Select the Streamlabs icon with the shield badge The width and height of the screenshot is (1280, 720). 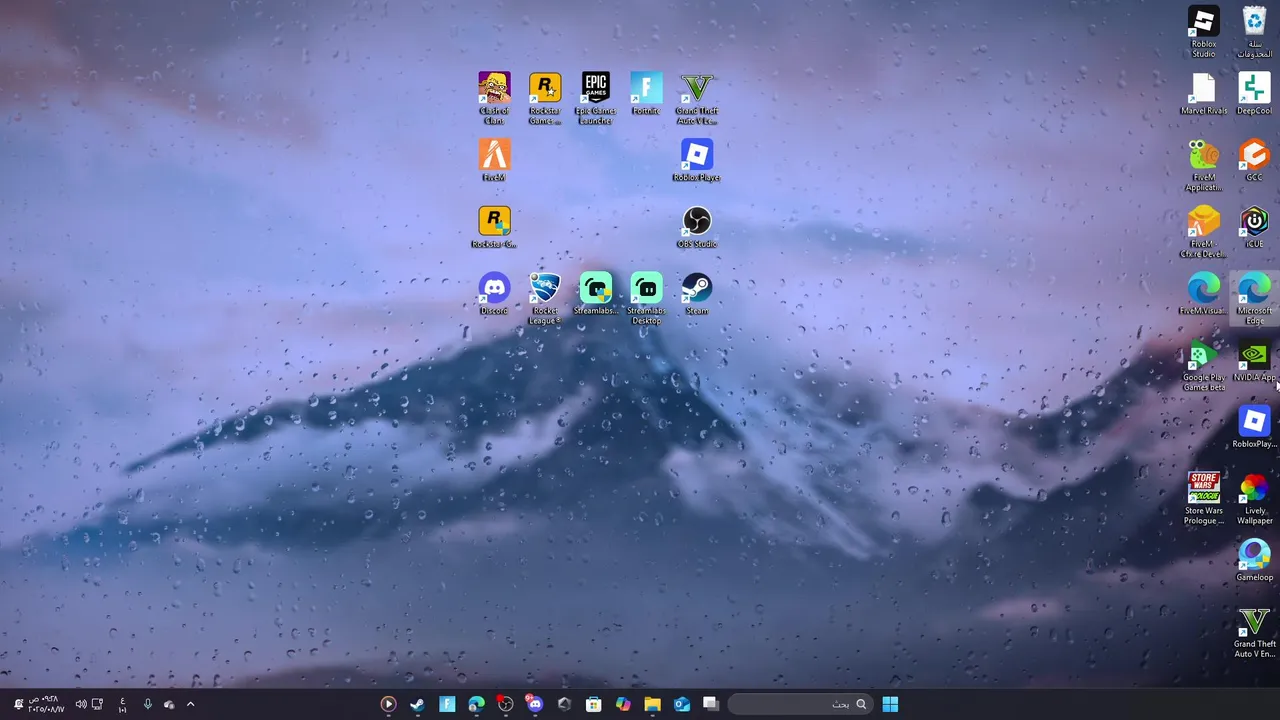click(595, 294)
